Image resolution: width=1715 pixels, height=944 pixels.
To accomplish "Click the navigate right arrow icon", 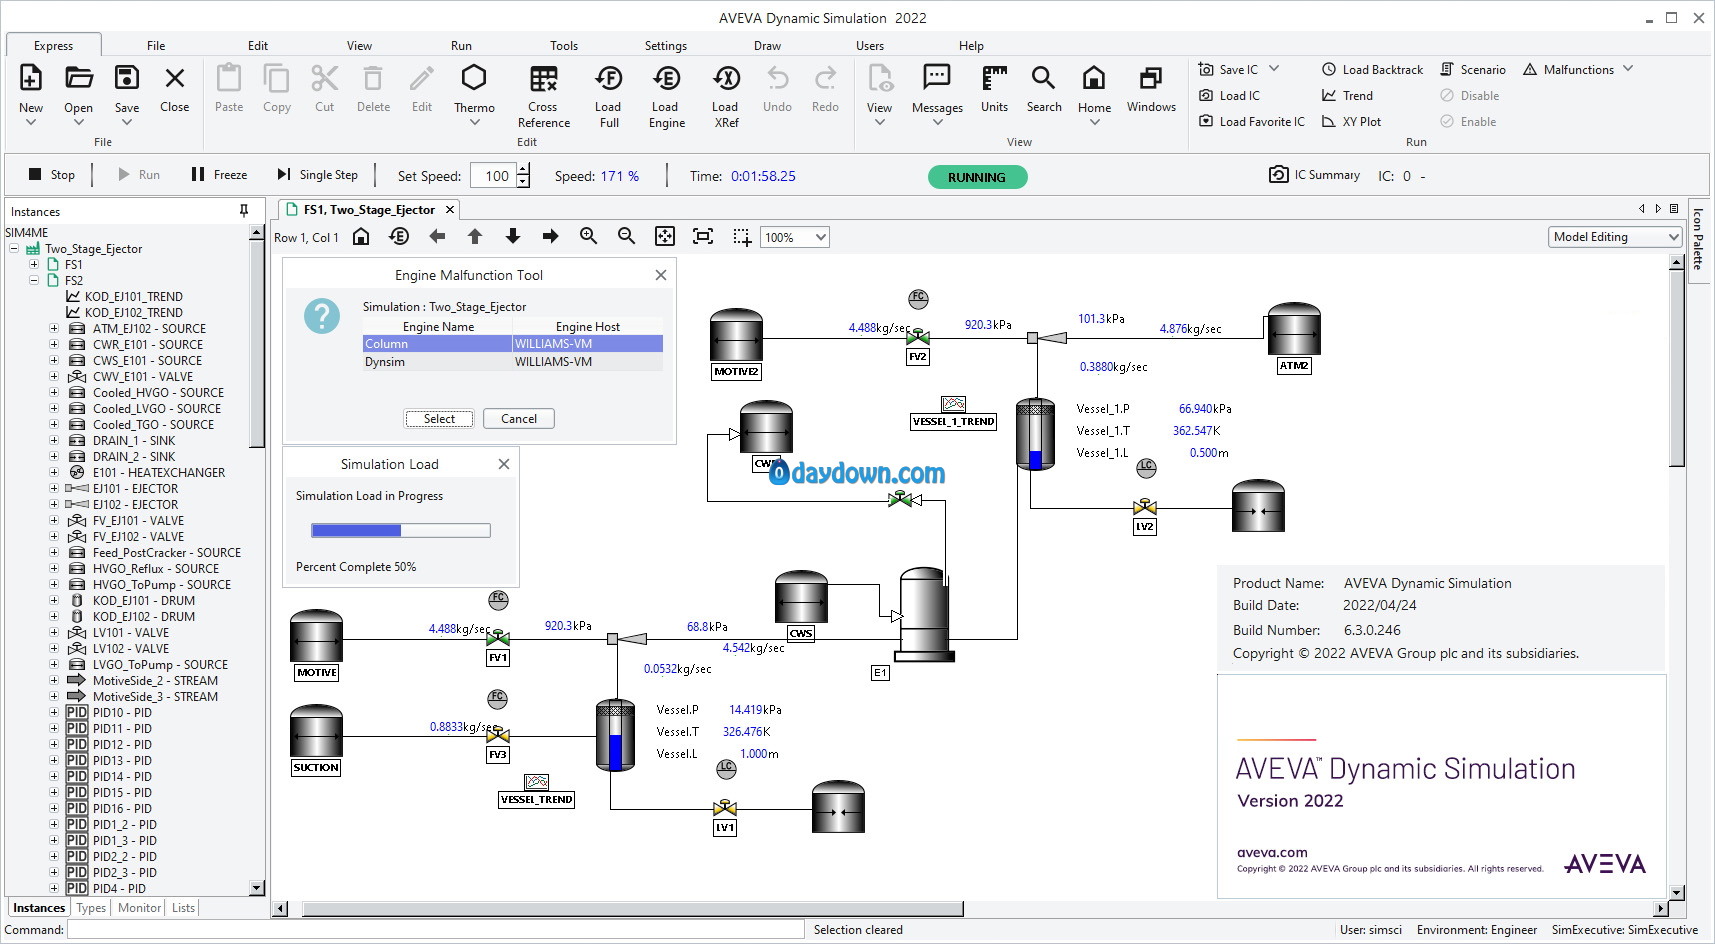I will [551, 236].
